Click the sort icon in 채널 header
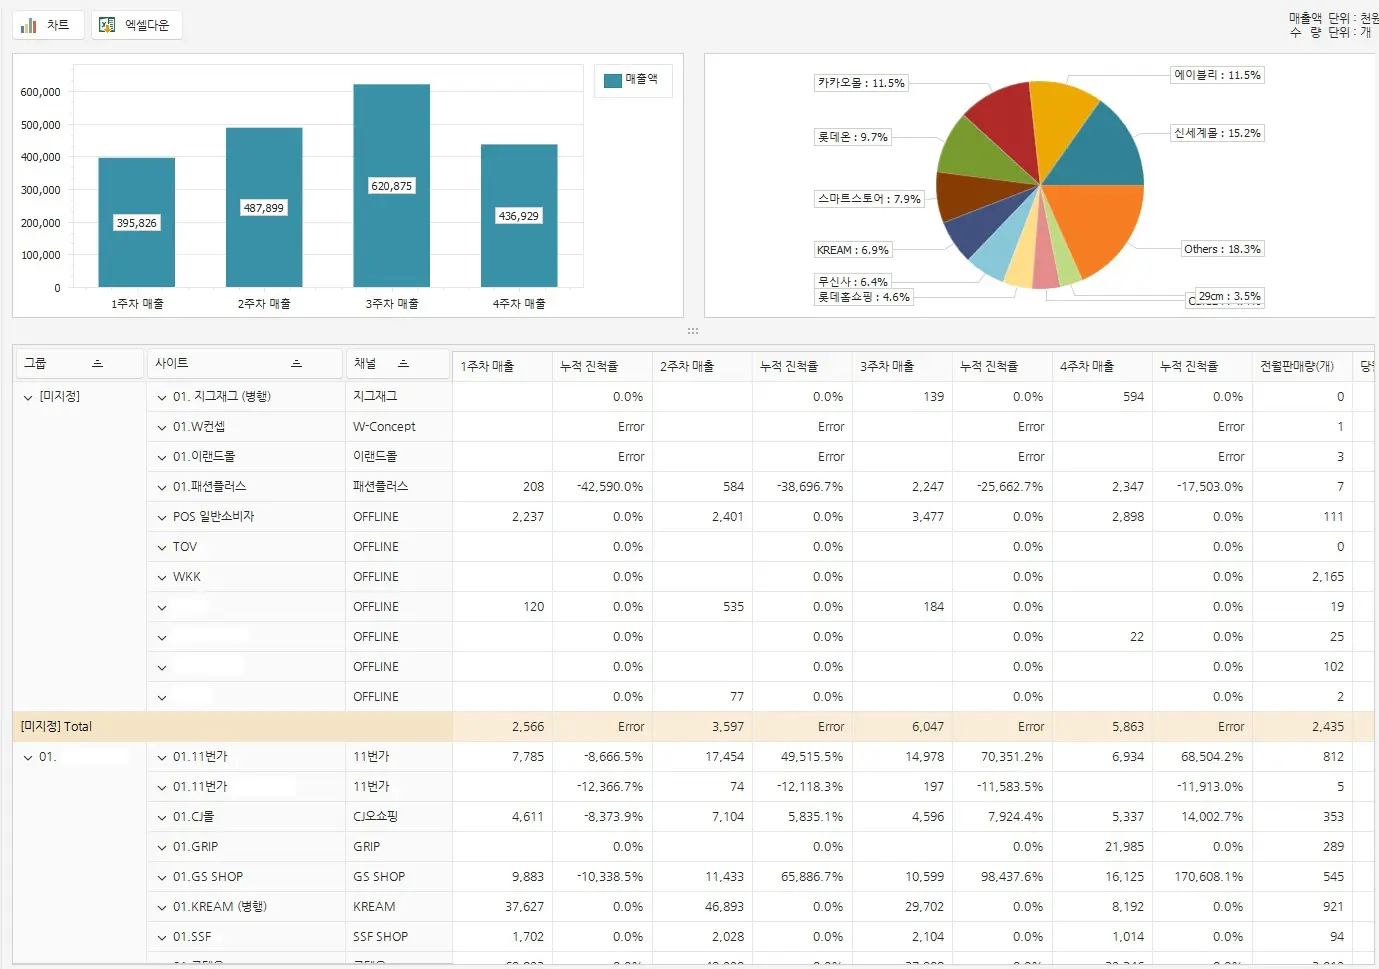 click(x=403, y=364)
